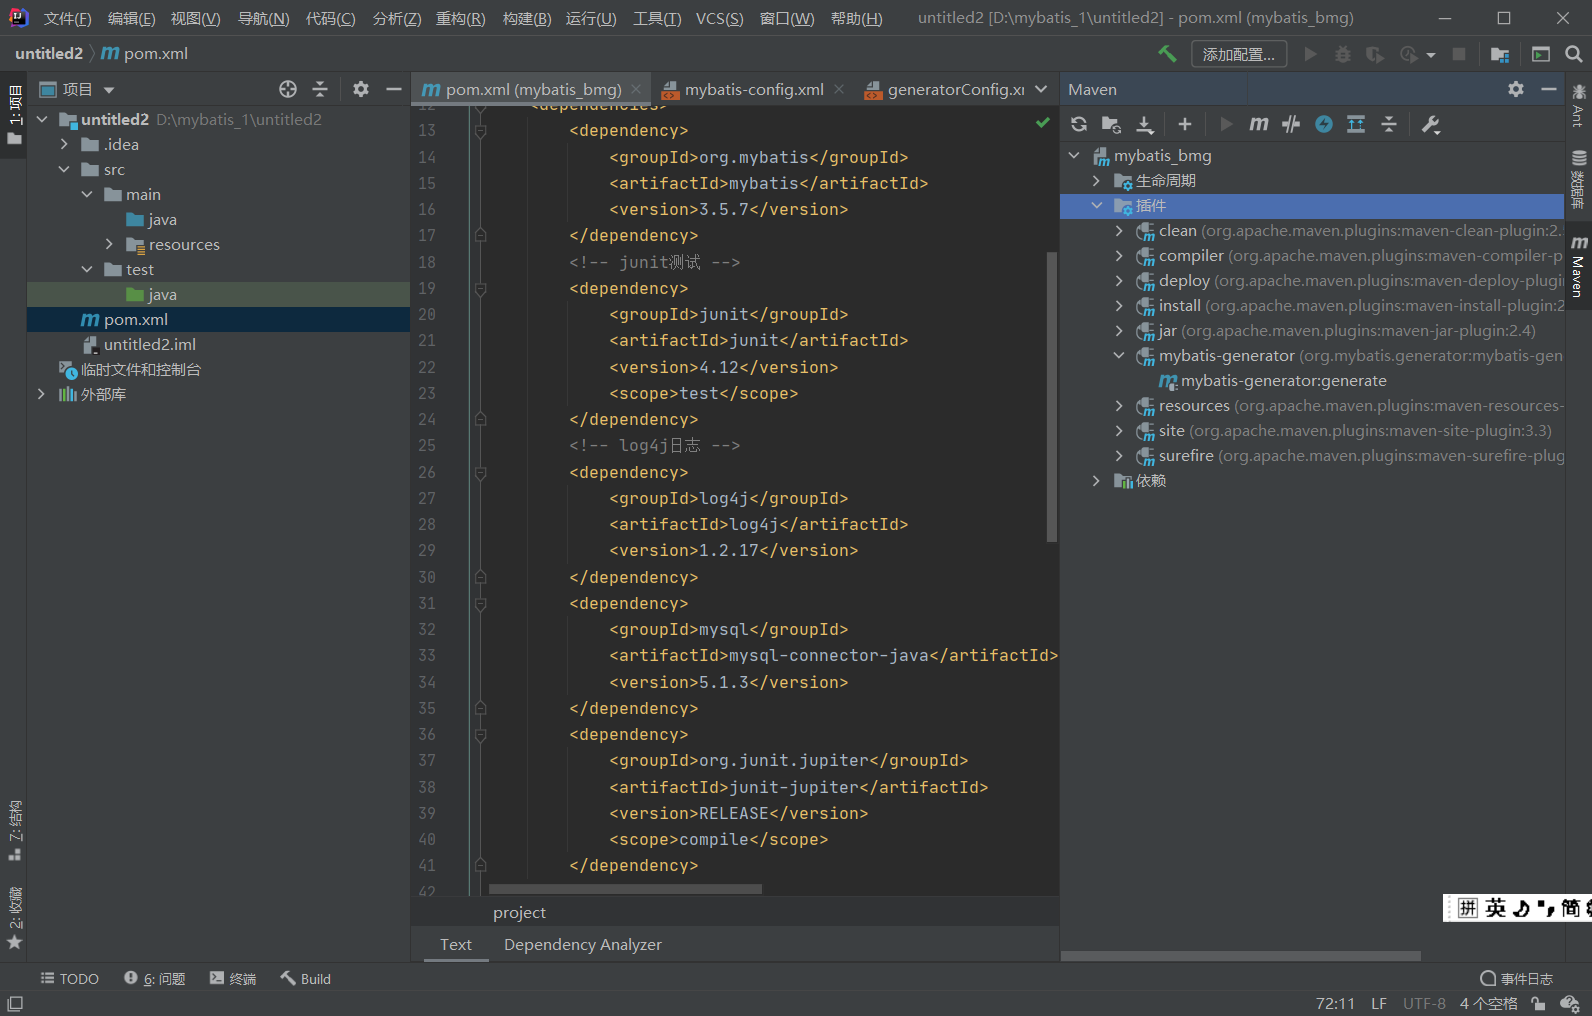The width and height of the screenshot is (1592, 1016).
Task: Toggle Skip Tests mode in Maven toolbar
Action: pos(1323,124)
